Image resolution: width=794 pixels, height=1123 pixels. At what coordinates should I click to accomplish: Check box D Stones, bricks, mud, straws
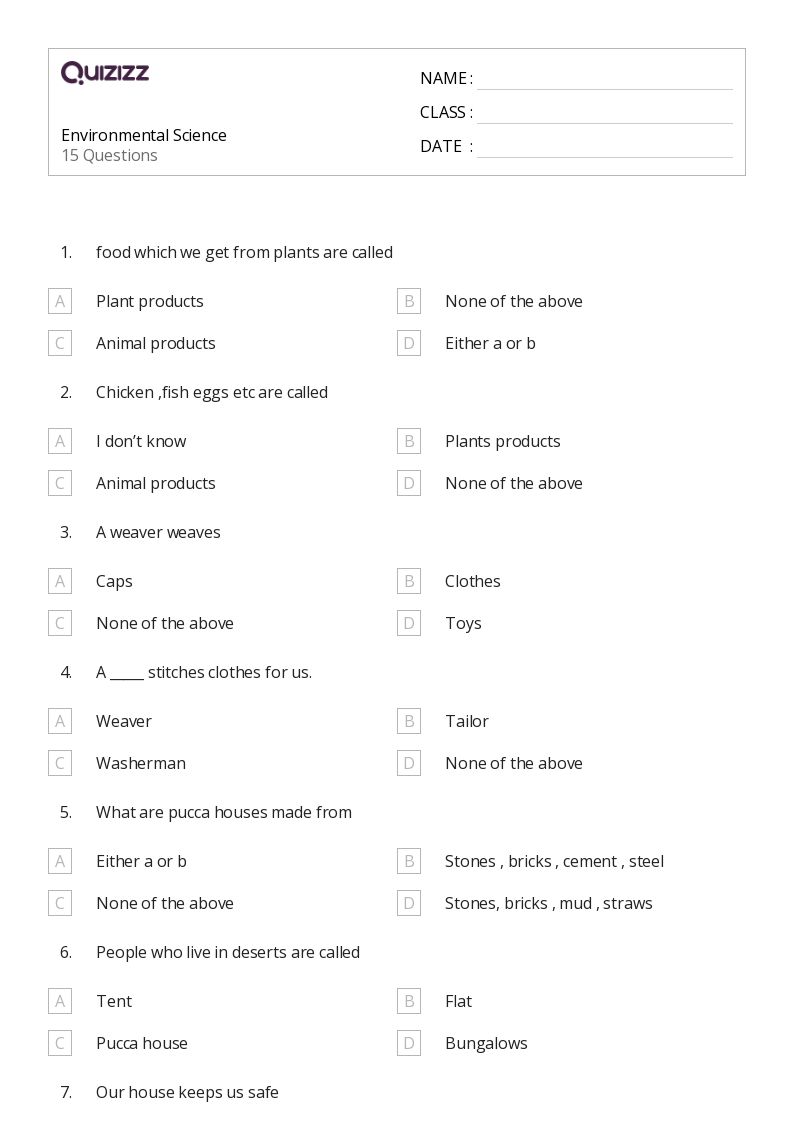click(x=409, y=903)
